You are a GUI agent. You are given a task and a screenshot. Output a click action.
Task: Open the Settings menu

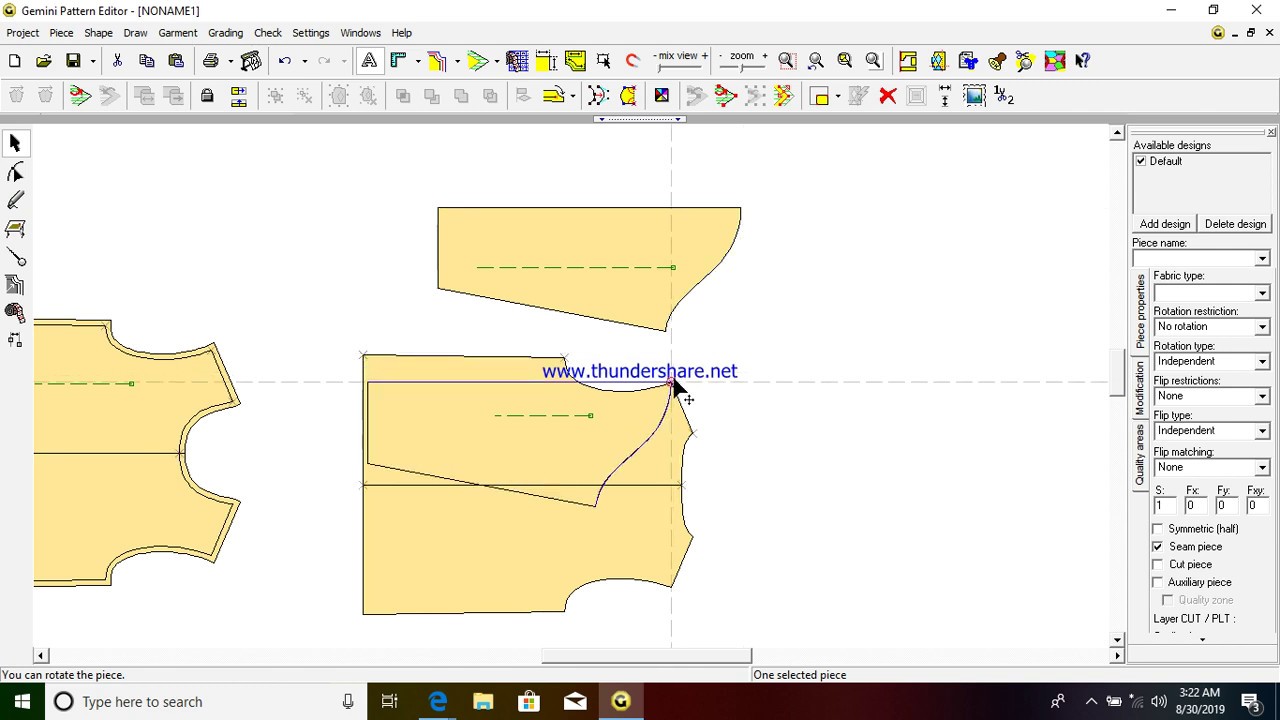point(310,33)
